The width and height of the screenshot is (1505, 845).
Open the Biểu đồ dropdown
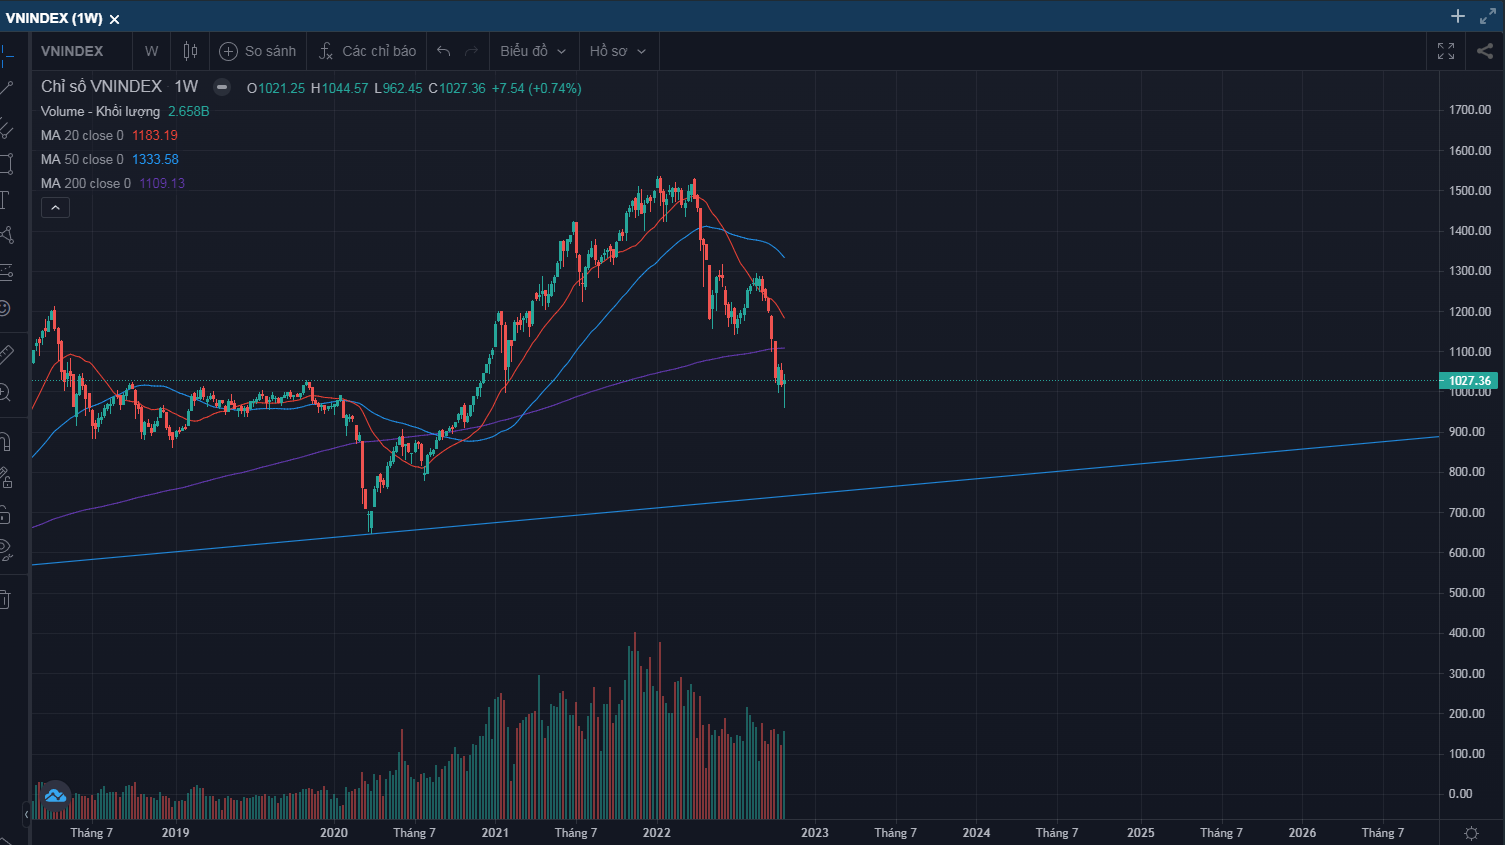pyautogui.click(x=533, y=51)
